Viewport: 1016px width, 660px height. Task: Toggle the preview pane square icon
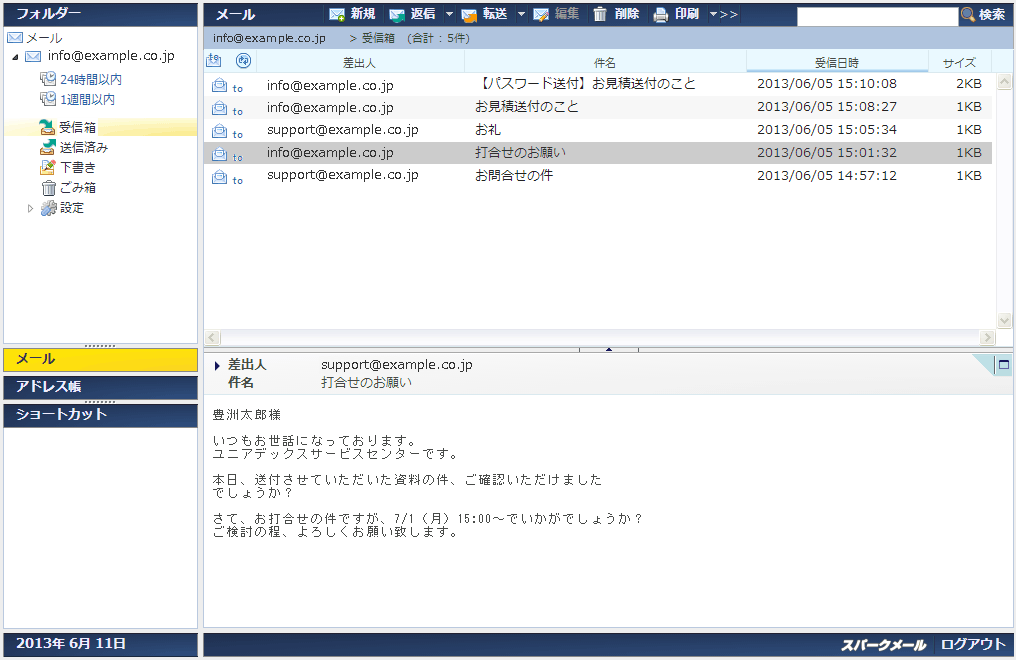pos(1002,365)
